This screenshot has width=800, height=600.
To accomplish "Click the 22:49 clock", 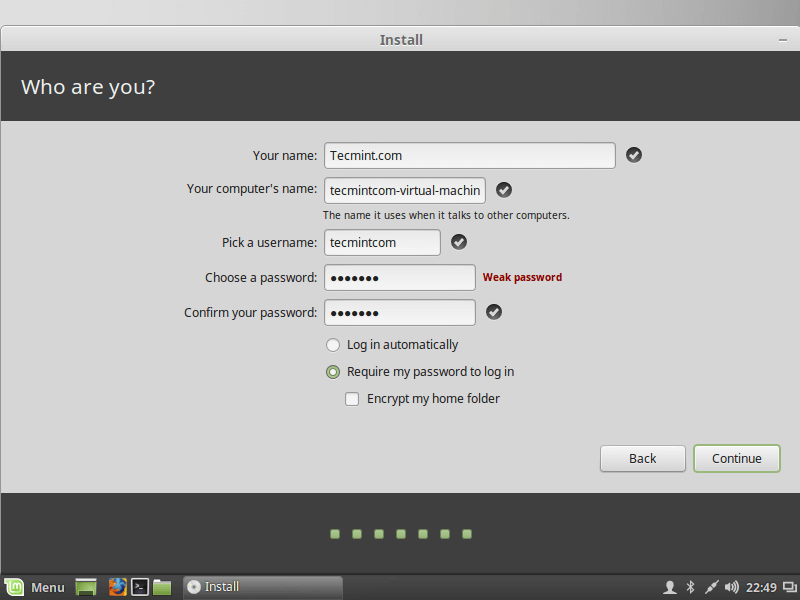I will click(x=761, y=588).
